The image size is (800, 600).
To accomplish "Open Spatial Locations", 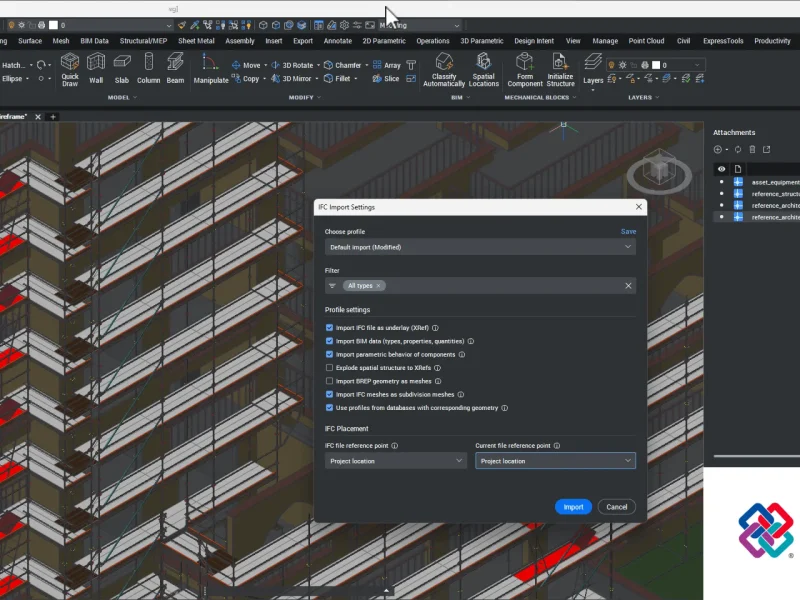I will [484, 70].
